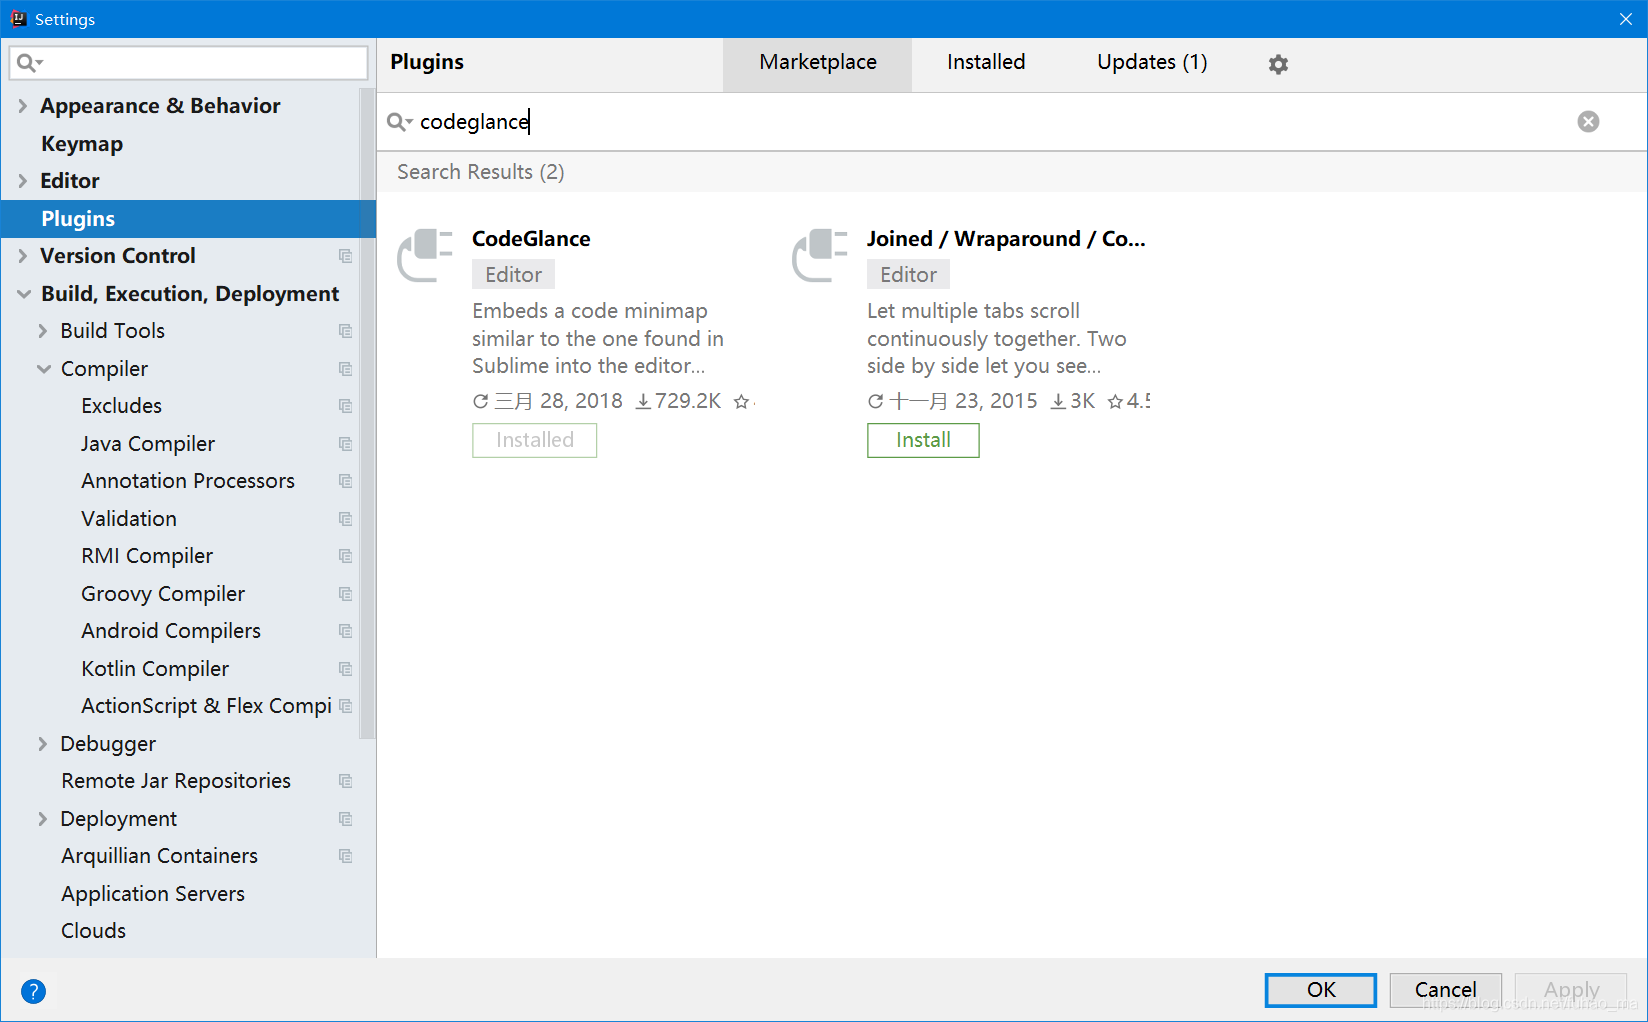Click project-level icon beside Excludes
The image size is (1648, 1022).
coord(345,406)
